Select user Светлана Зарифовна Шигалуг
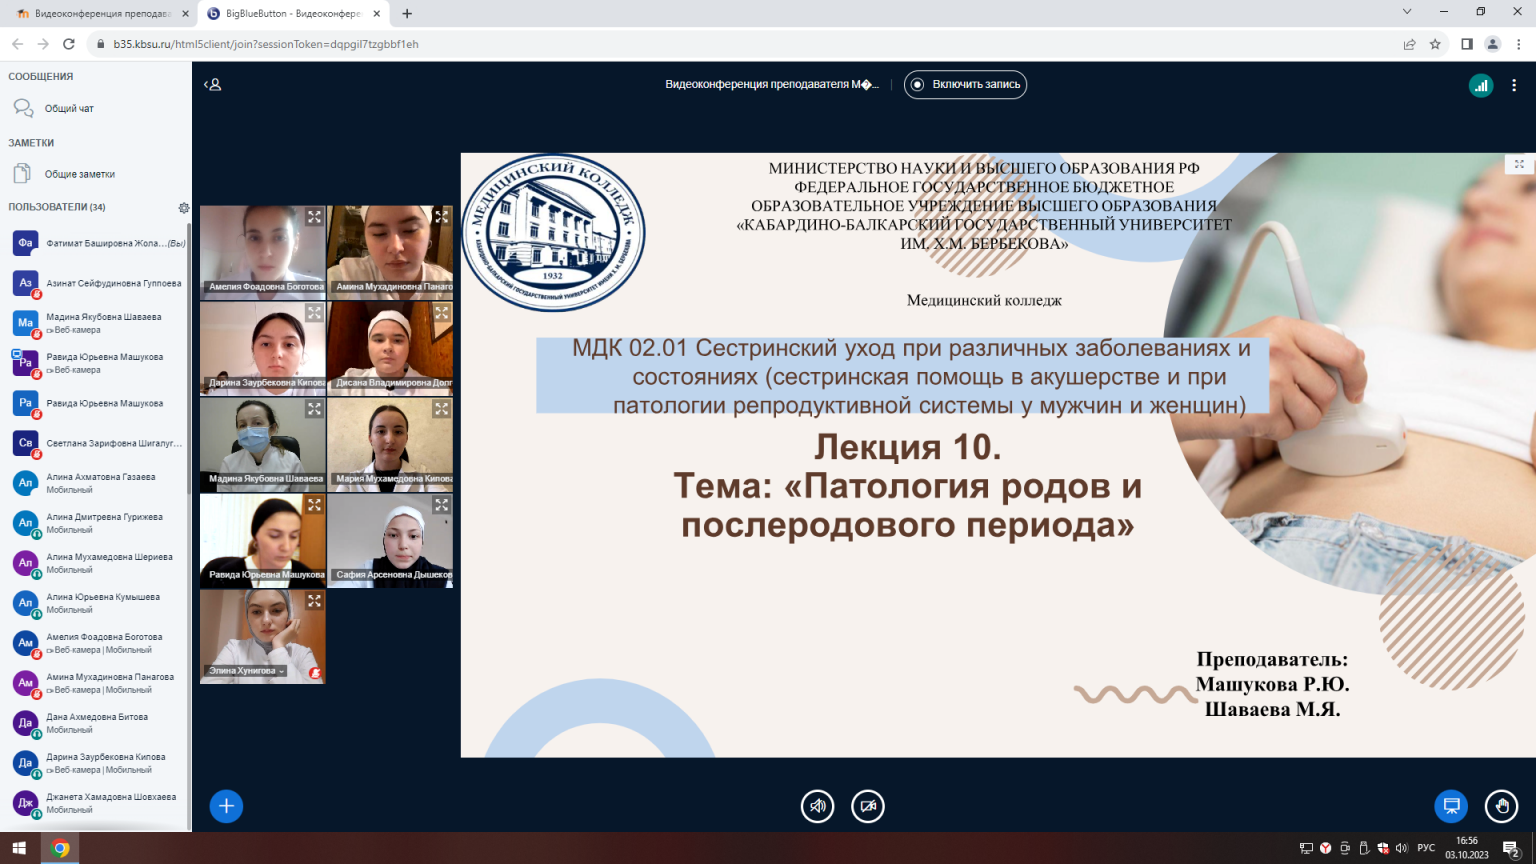1536x864 pixels. [x=97, y=443]
